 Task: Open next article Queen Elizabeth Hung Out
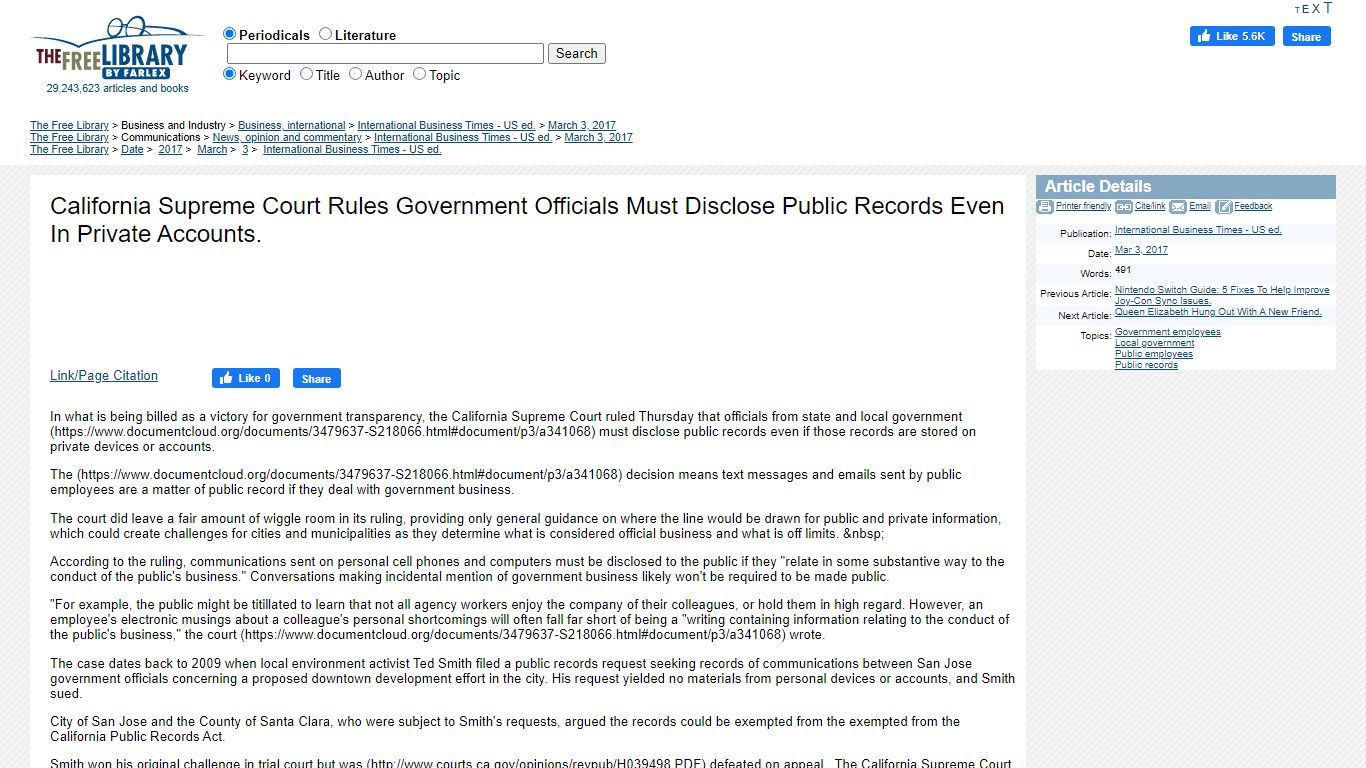1218,312
